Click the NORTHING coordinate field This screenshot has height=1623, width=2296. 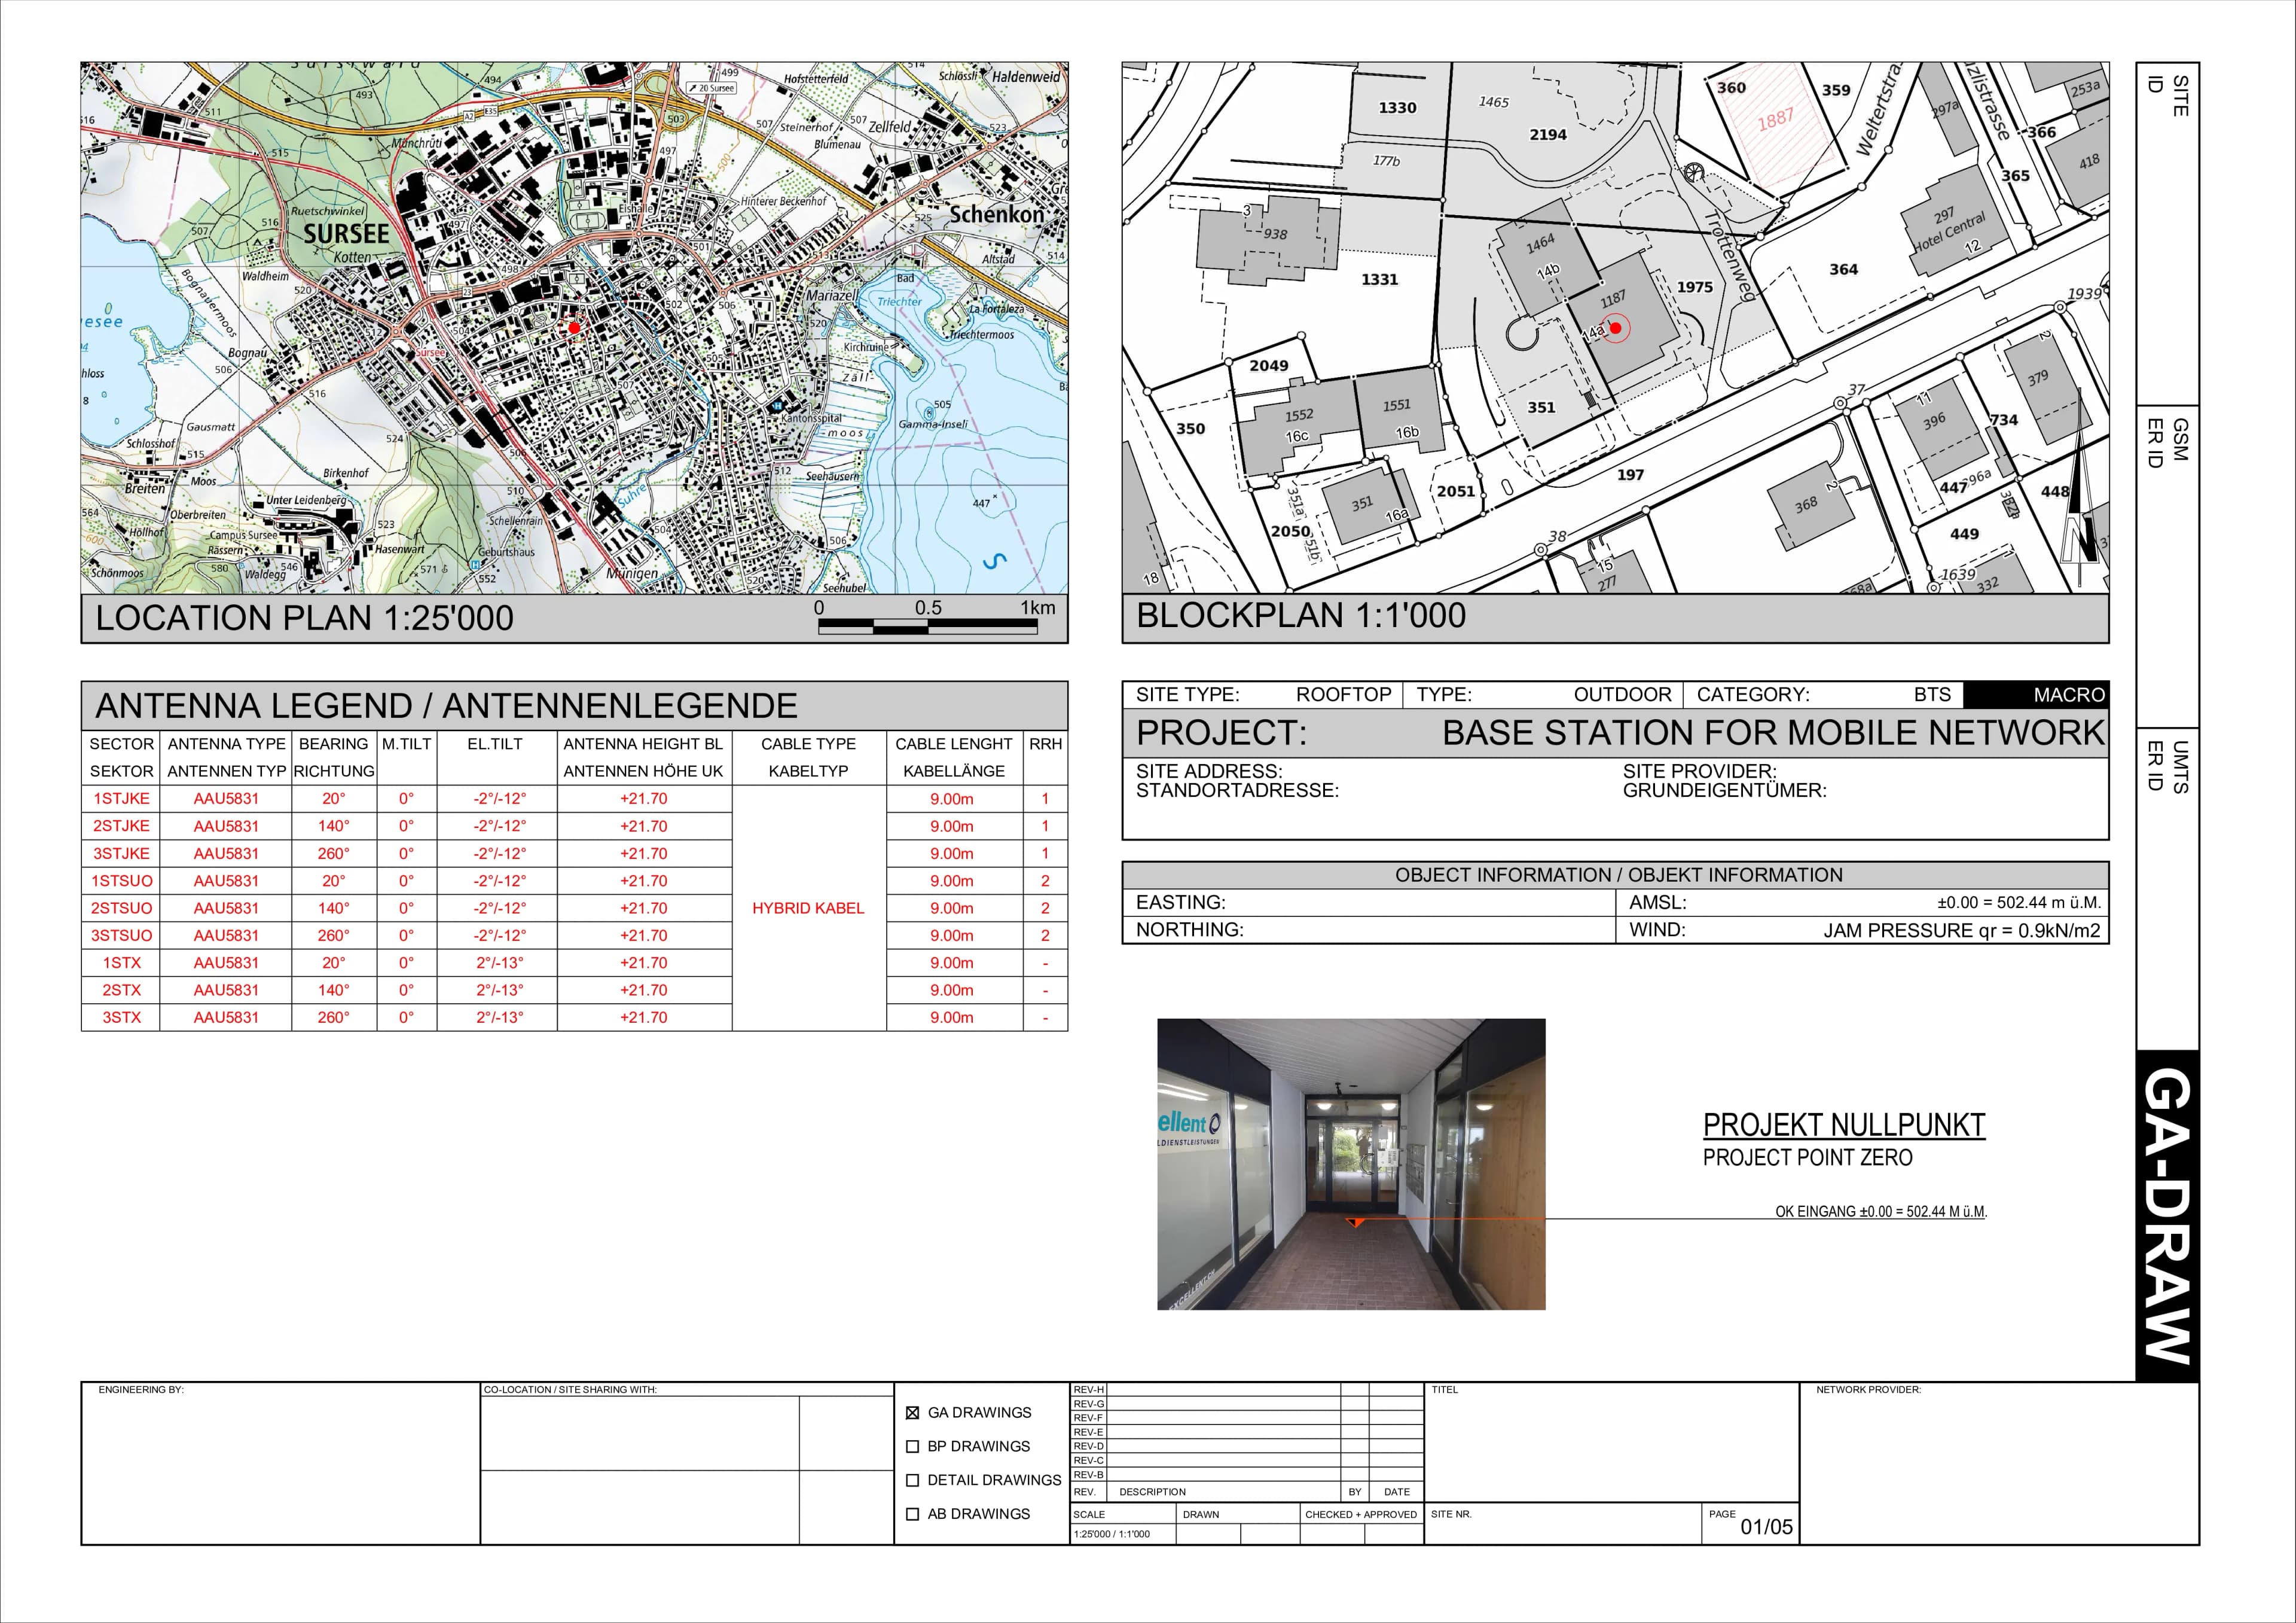click(x=1369, y=930)
